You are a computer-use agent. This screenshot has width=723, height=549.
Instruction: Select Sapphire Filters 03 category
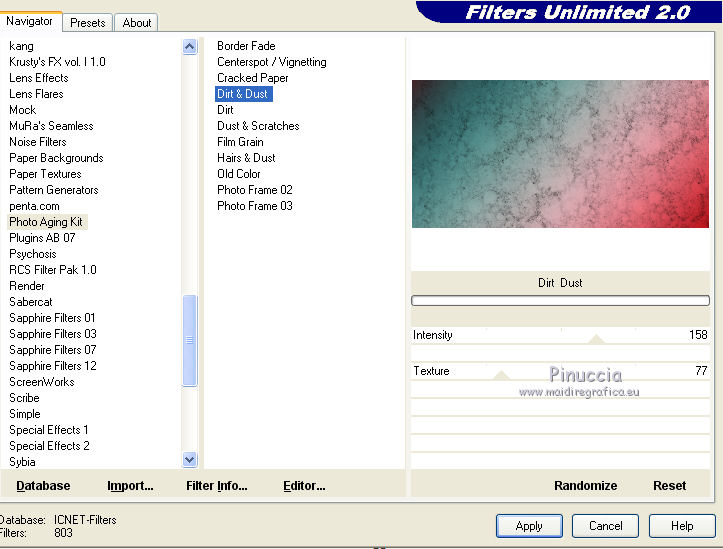pyautogui.click(x=53, y=334)
